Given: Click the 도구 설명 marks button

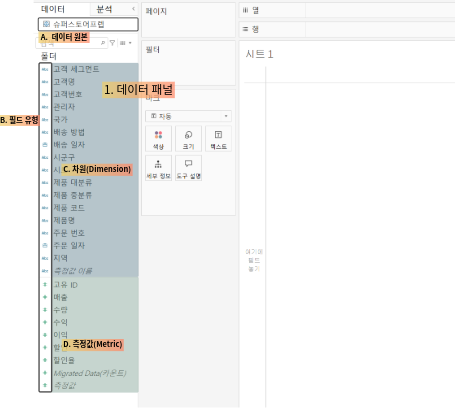Looking at the screenshot, I should tap(188, 168).
